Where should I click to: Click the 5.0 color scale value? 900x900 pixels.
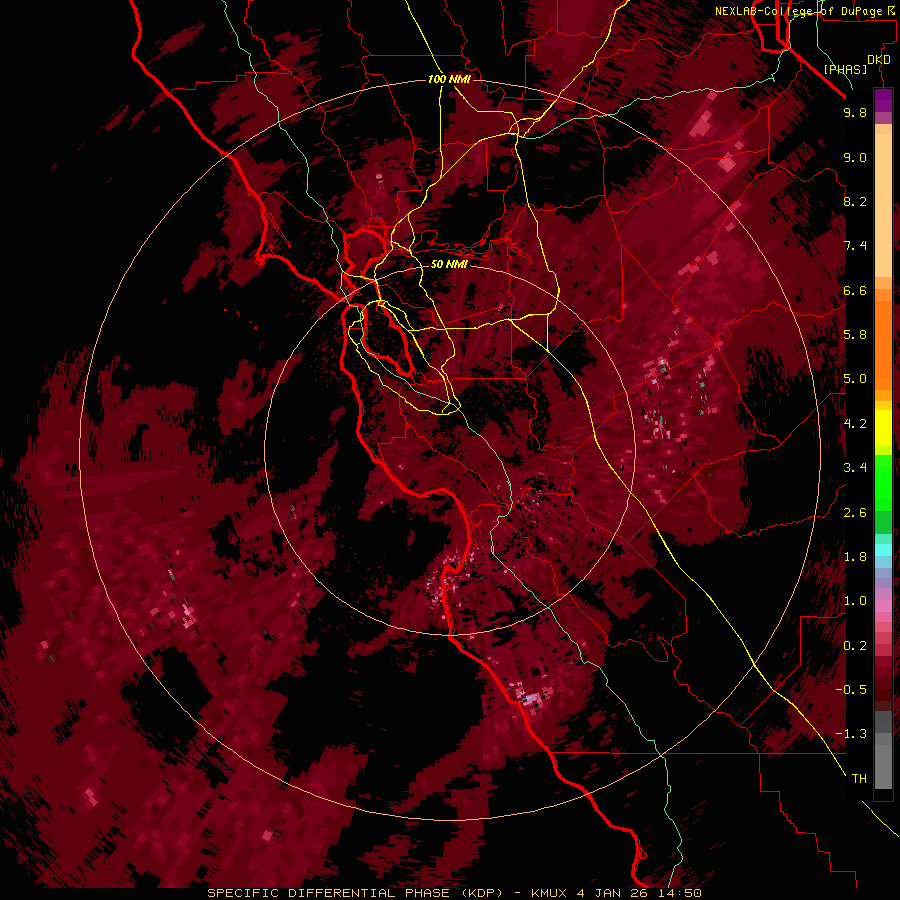pyautogui.click(x=855, y=379)
